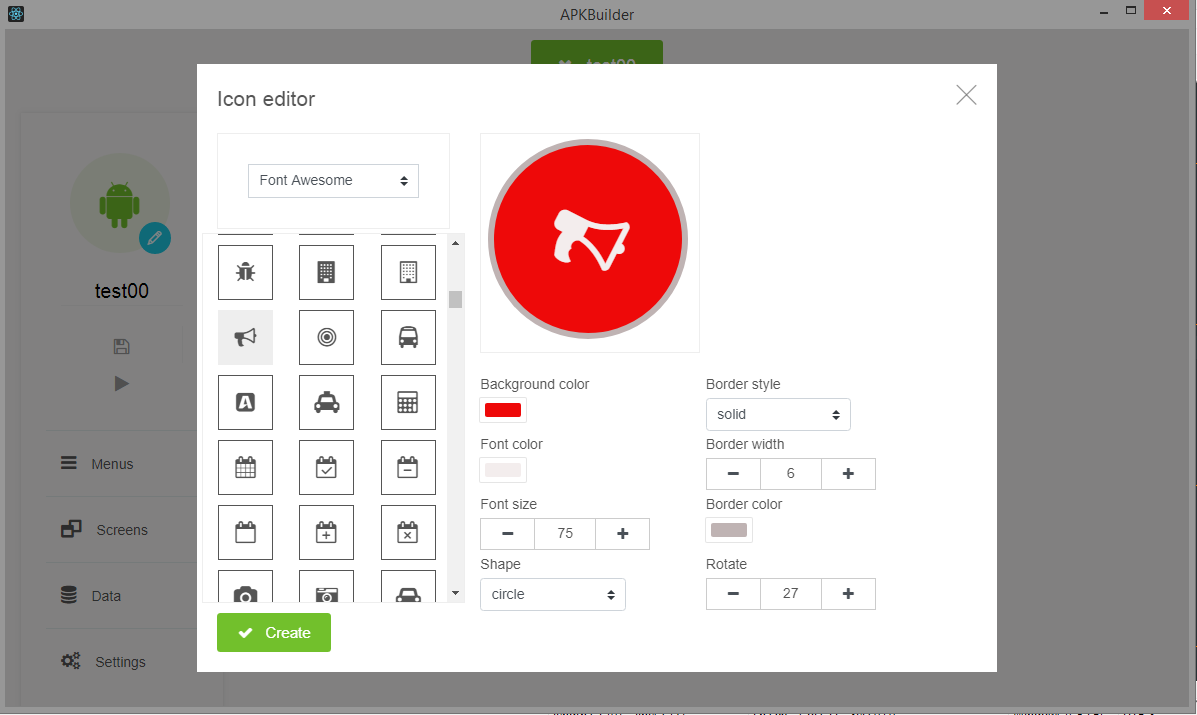1197x715 pixels.
Task: Select the calendar with checkmark icon
Action: [326, 467]
